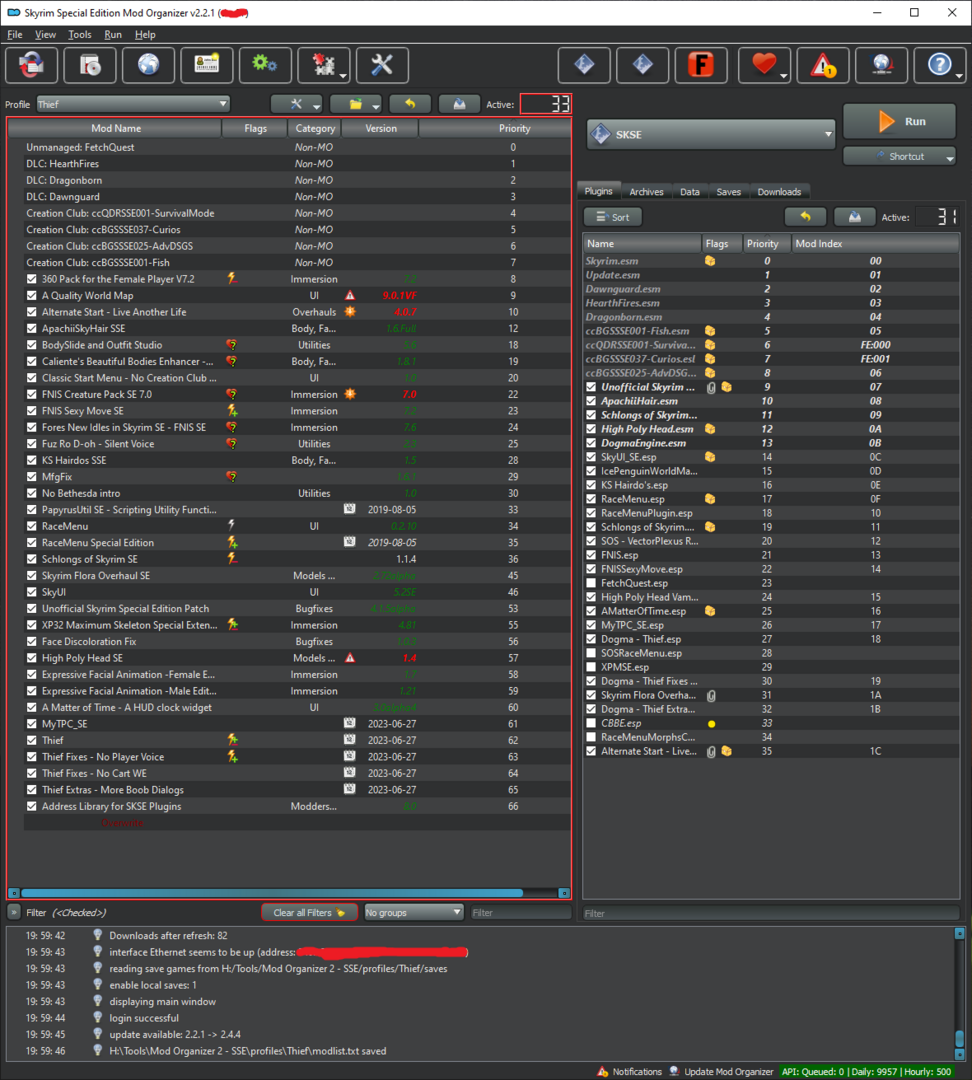Open the warning triangle Problems icon
This screenshot has height=1080, width=972.
[823, 65]
